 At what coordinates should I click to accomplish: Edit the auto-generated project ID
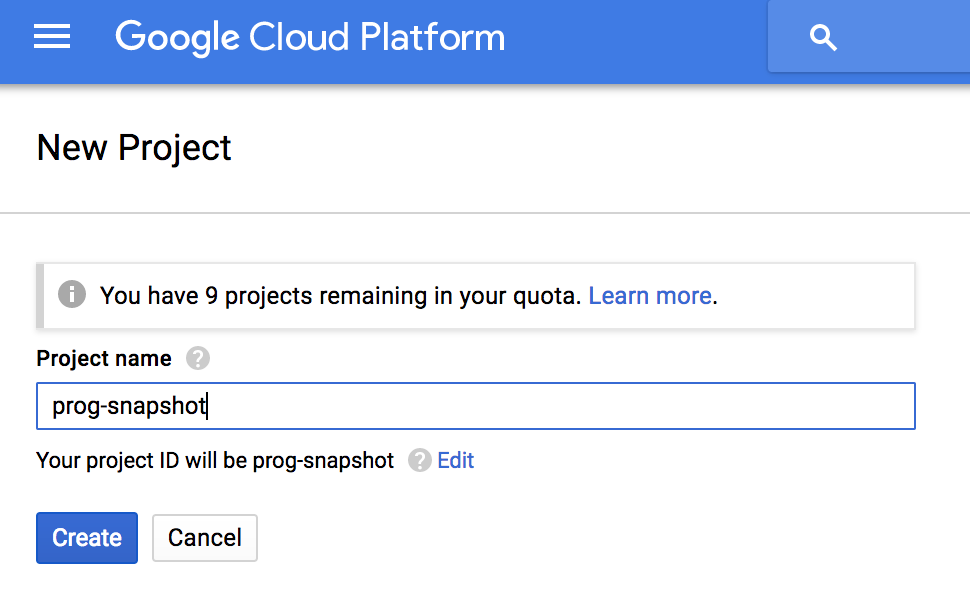455,460
